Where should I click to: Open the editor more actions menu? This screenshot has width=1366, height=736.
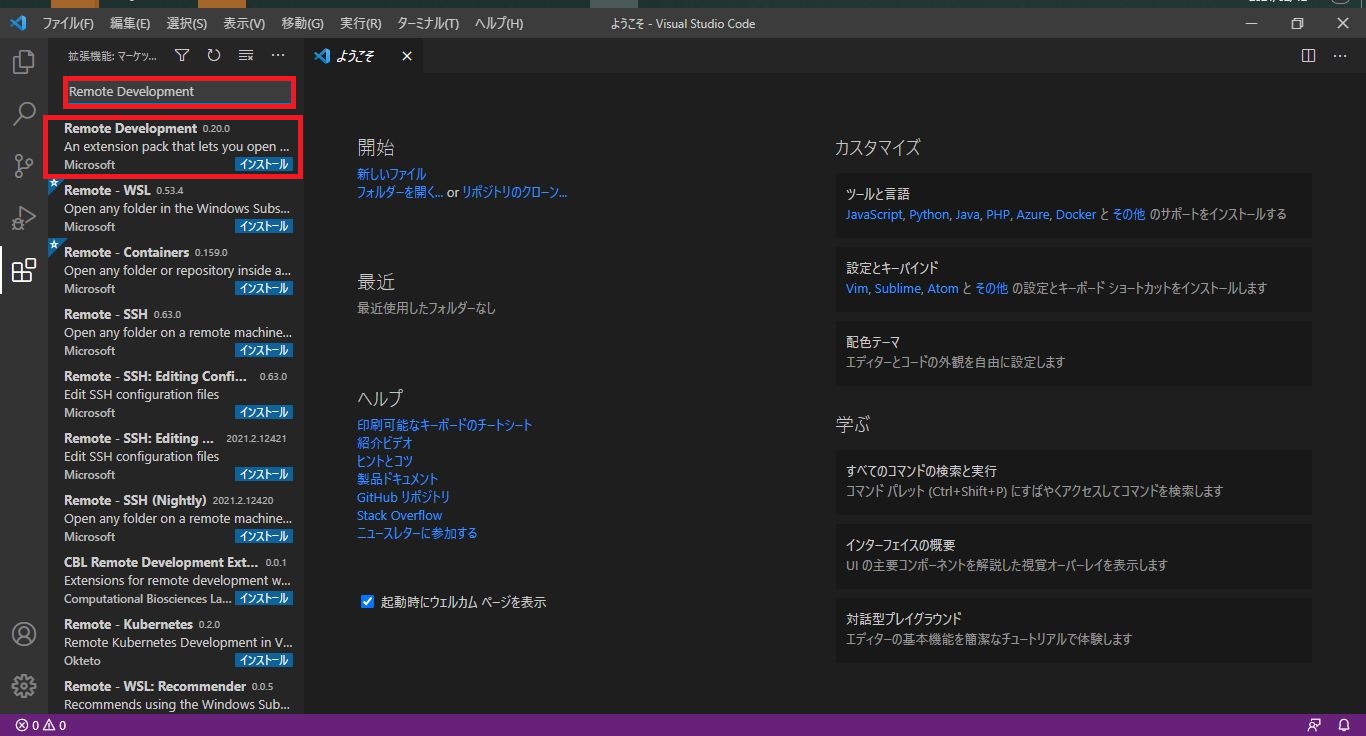1340,56
